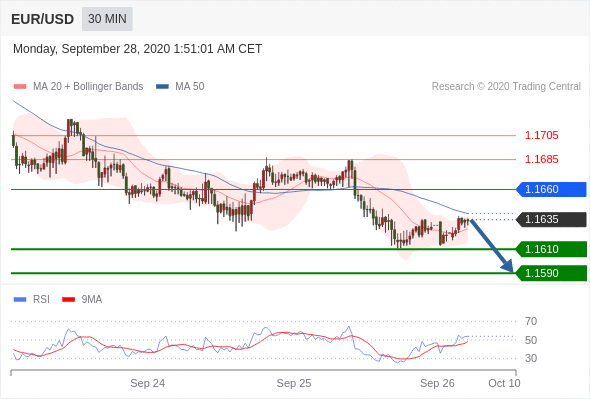The image size is (590, 400).
Task: Click the Sep 24 date axis label
Action: click(x=148, y=383)
